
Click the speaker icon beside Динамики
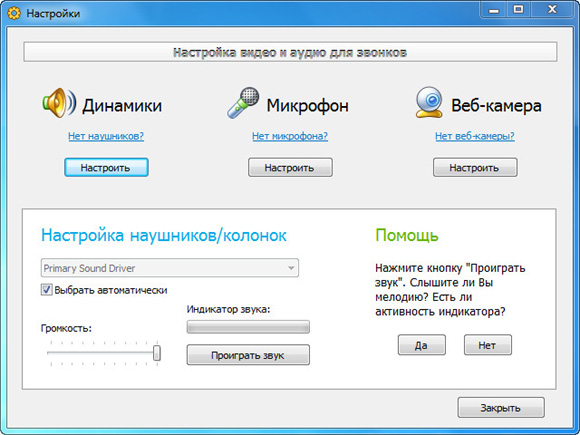(x=59, y=103)
